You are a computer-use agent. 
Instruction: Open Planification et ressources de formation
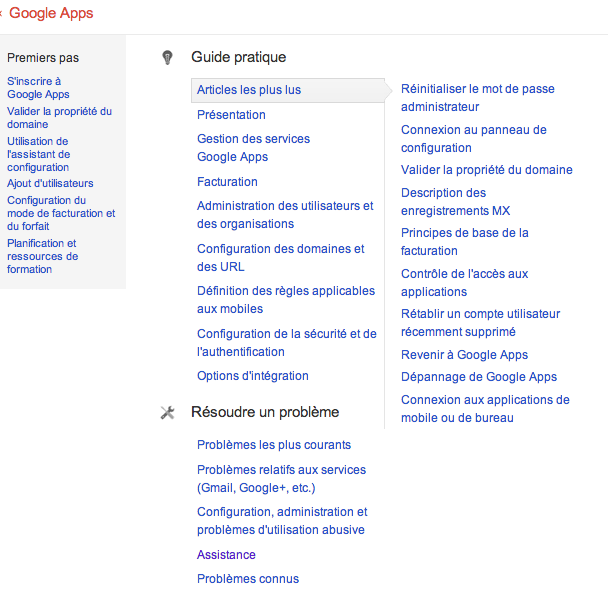tap(42, 256)
